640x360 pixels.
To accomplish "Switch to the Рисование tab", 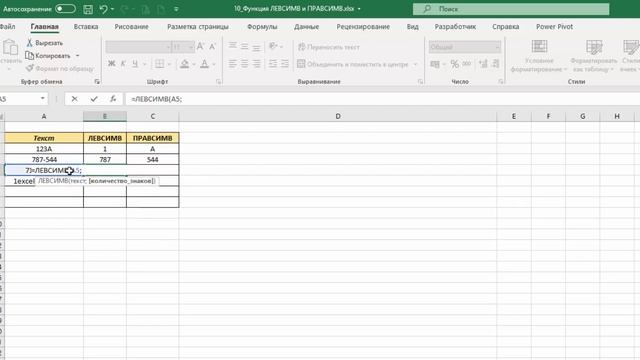I will pyautogui.click(x=131, y=27).
